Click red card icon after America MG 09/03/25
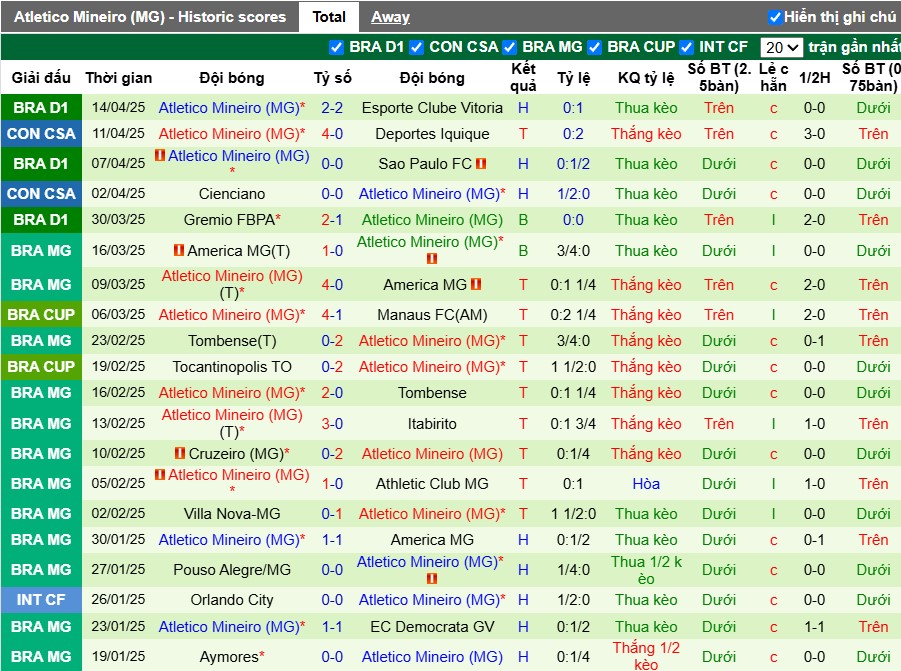This screenshot has height=671, width=901. (476, 284)
